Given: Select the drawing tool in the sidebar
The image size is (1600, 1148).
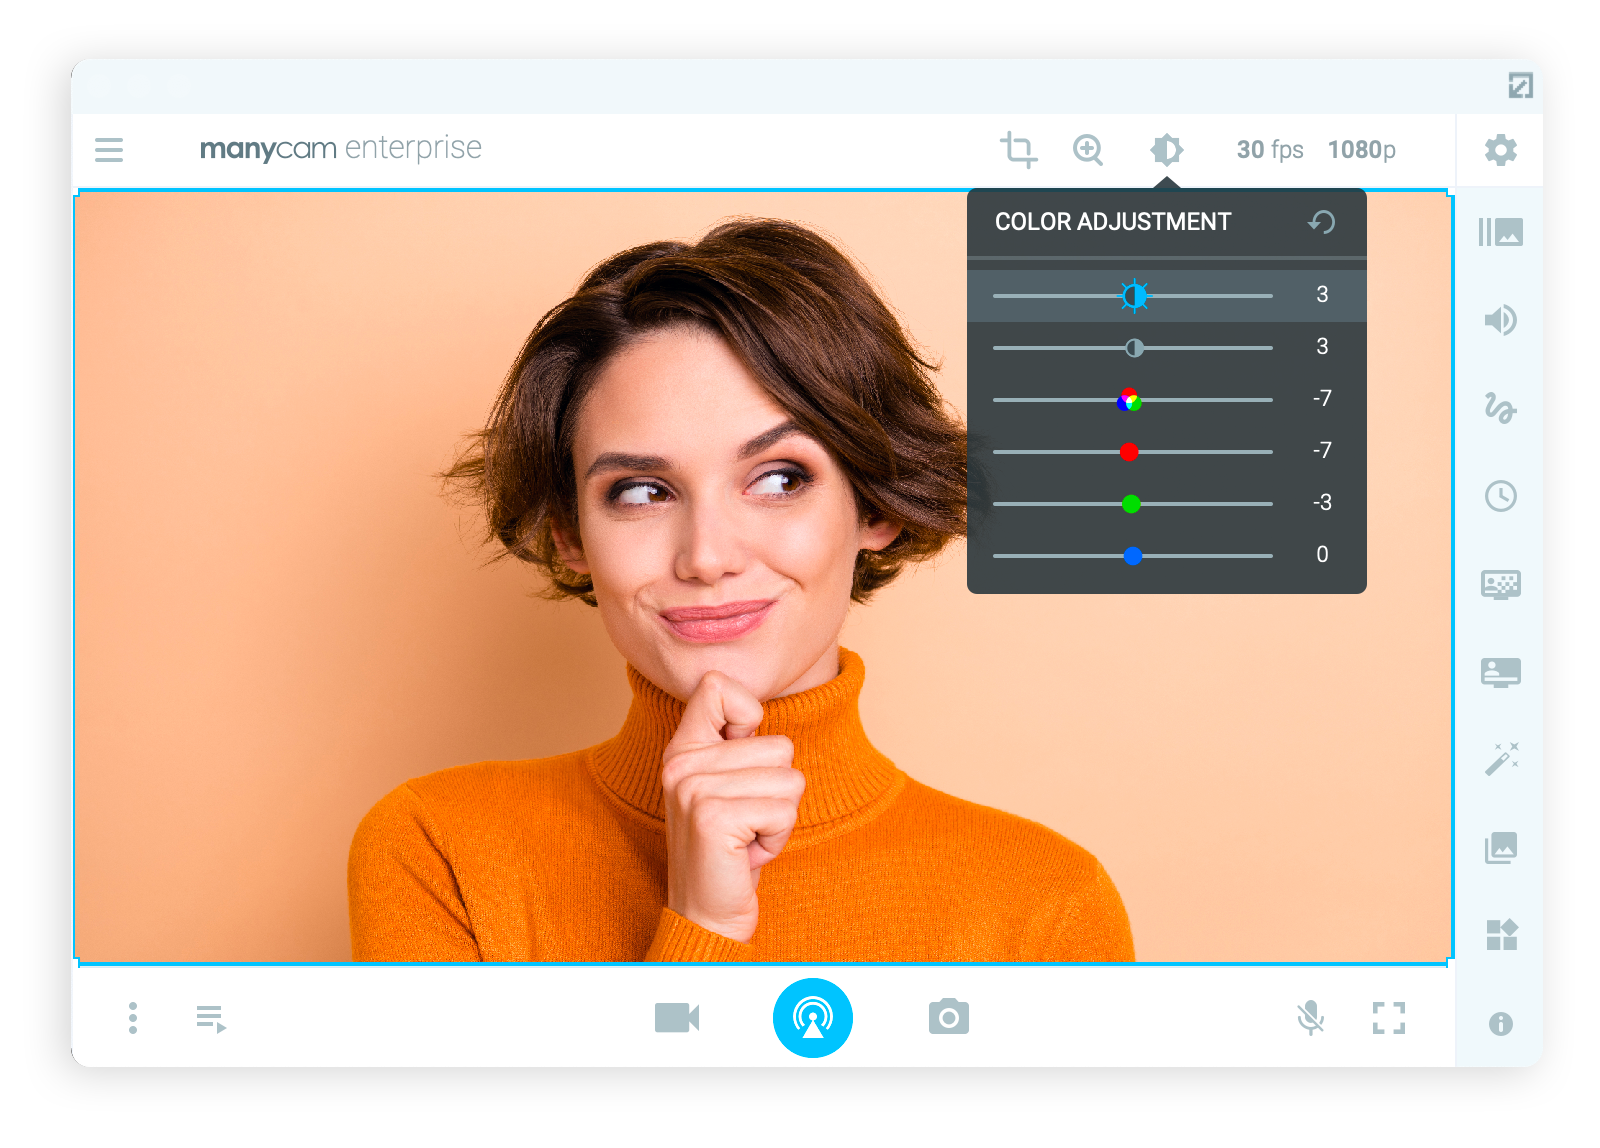Looking at the screenshot, I should point(1500,409).
